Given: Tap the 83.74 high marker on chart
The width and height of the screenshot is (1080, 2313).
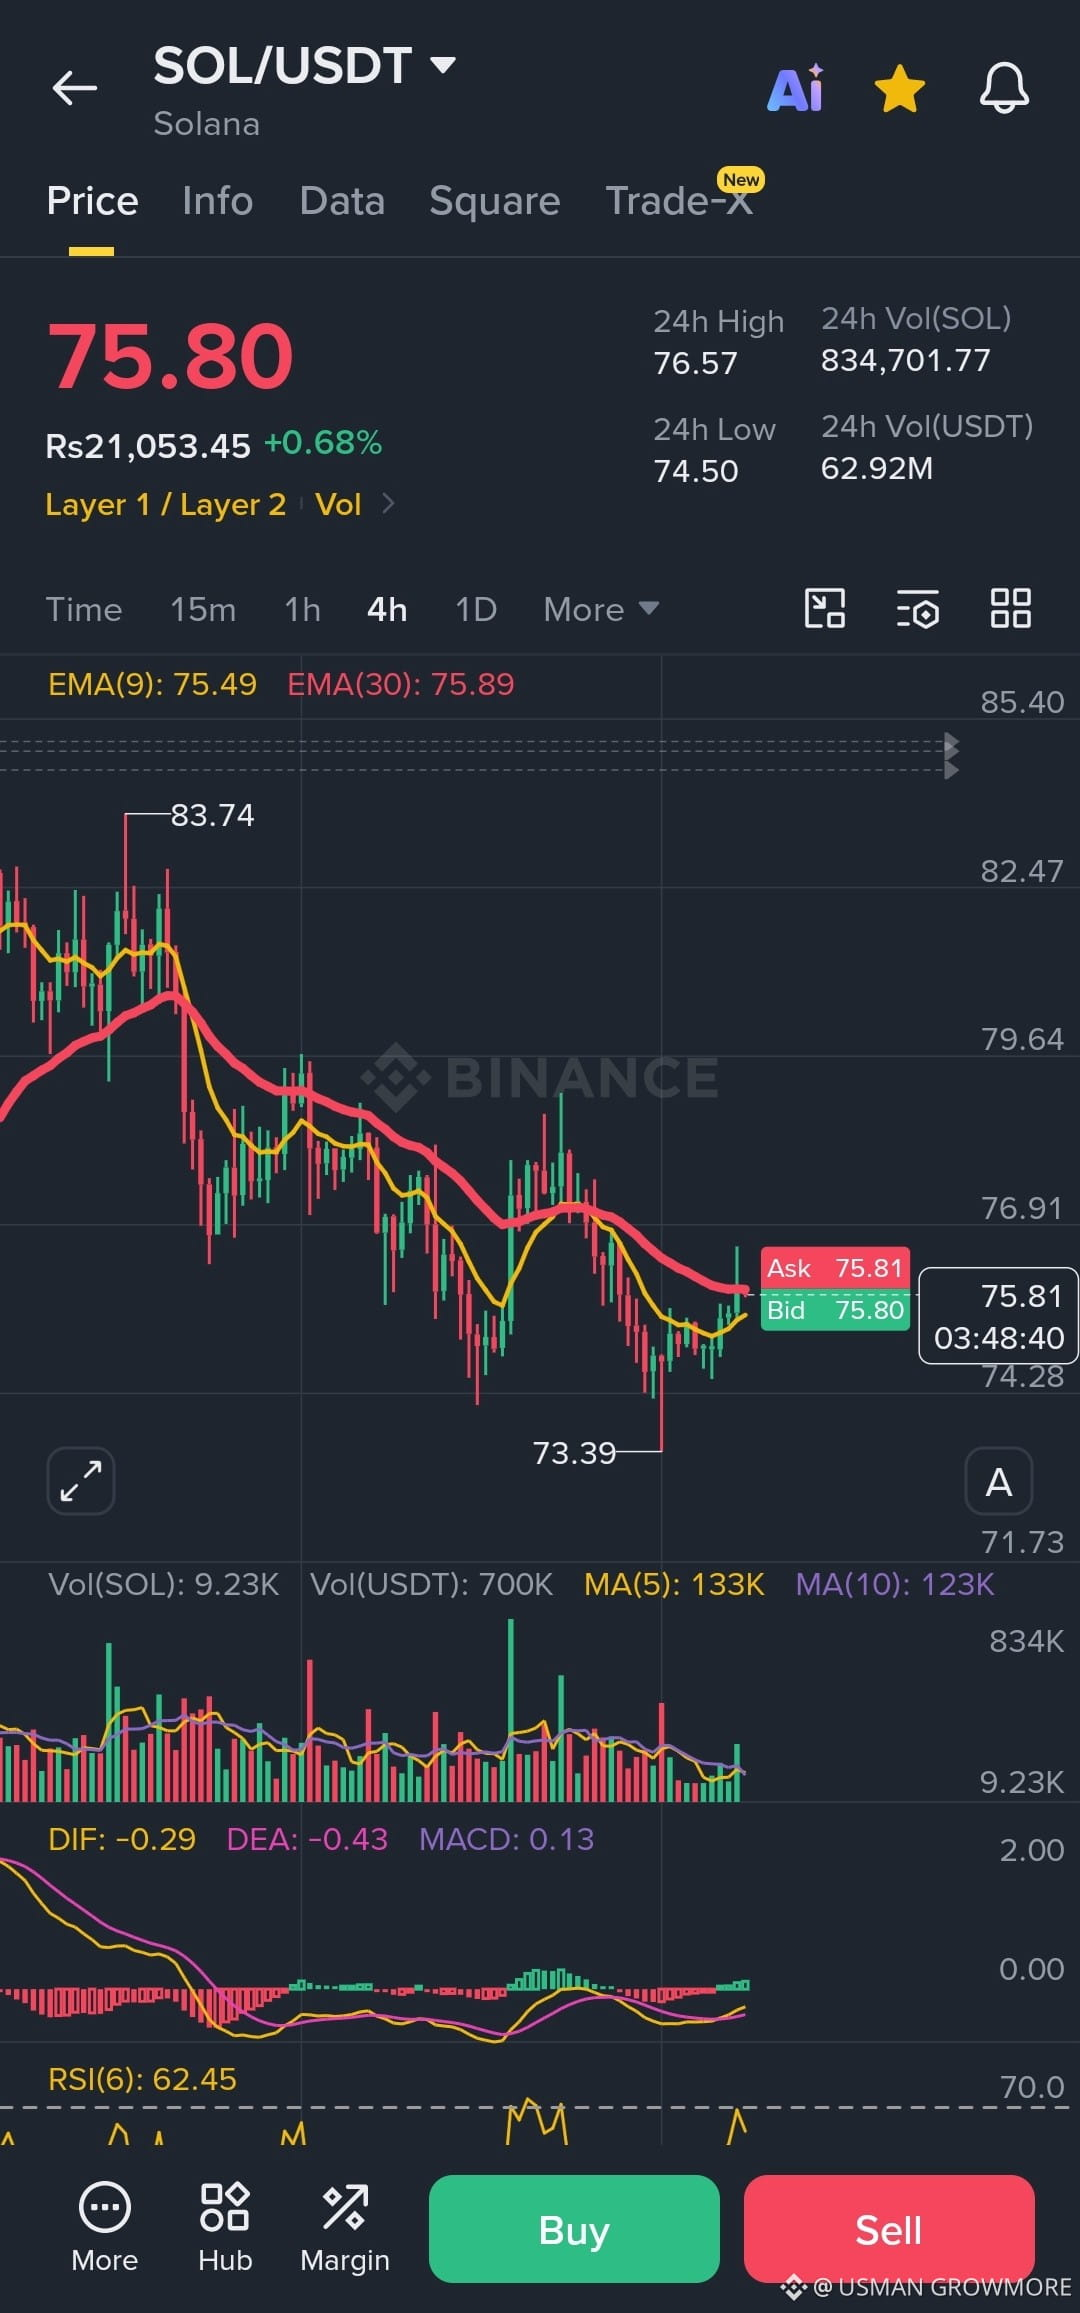Looking at the screenshot, I should 212,815.
